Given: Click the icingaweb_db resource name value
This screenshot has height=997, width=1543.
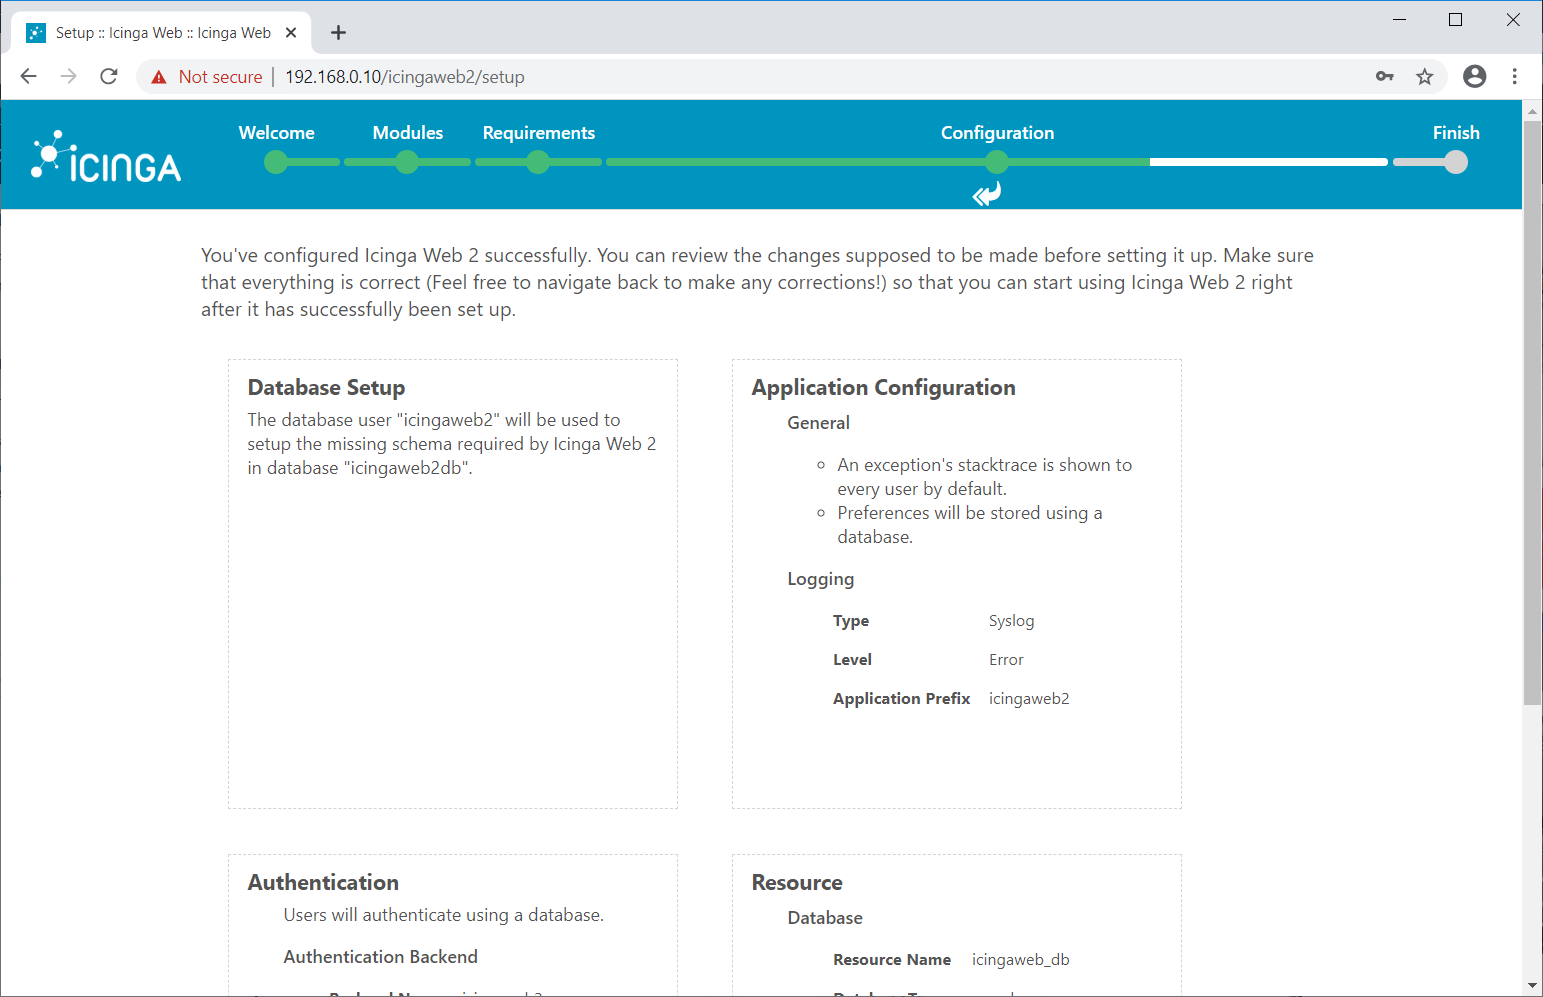Looking at the screenshot, I should [x=1021, y=960].
